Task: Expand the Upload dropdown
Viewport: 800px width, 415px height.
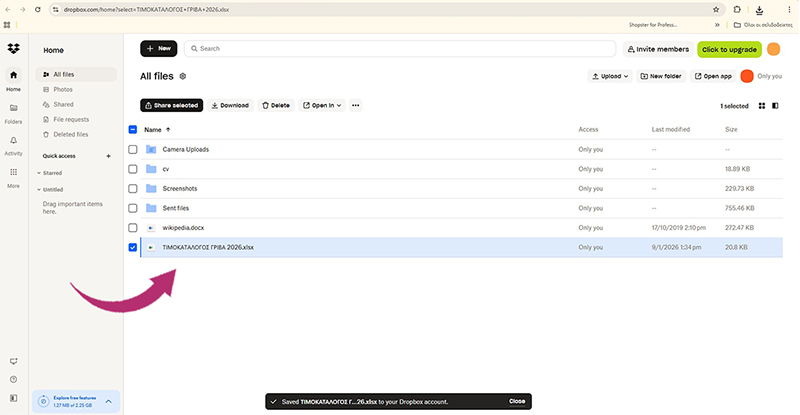Action: [610, 76]
